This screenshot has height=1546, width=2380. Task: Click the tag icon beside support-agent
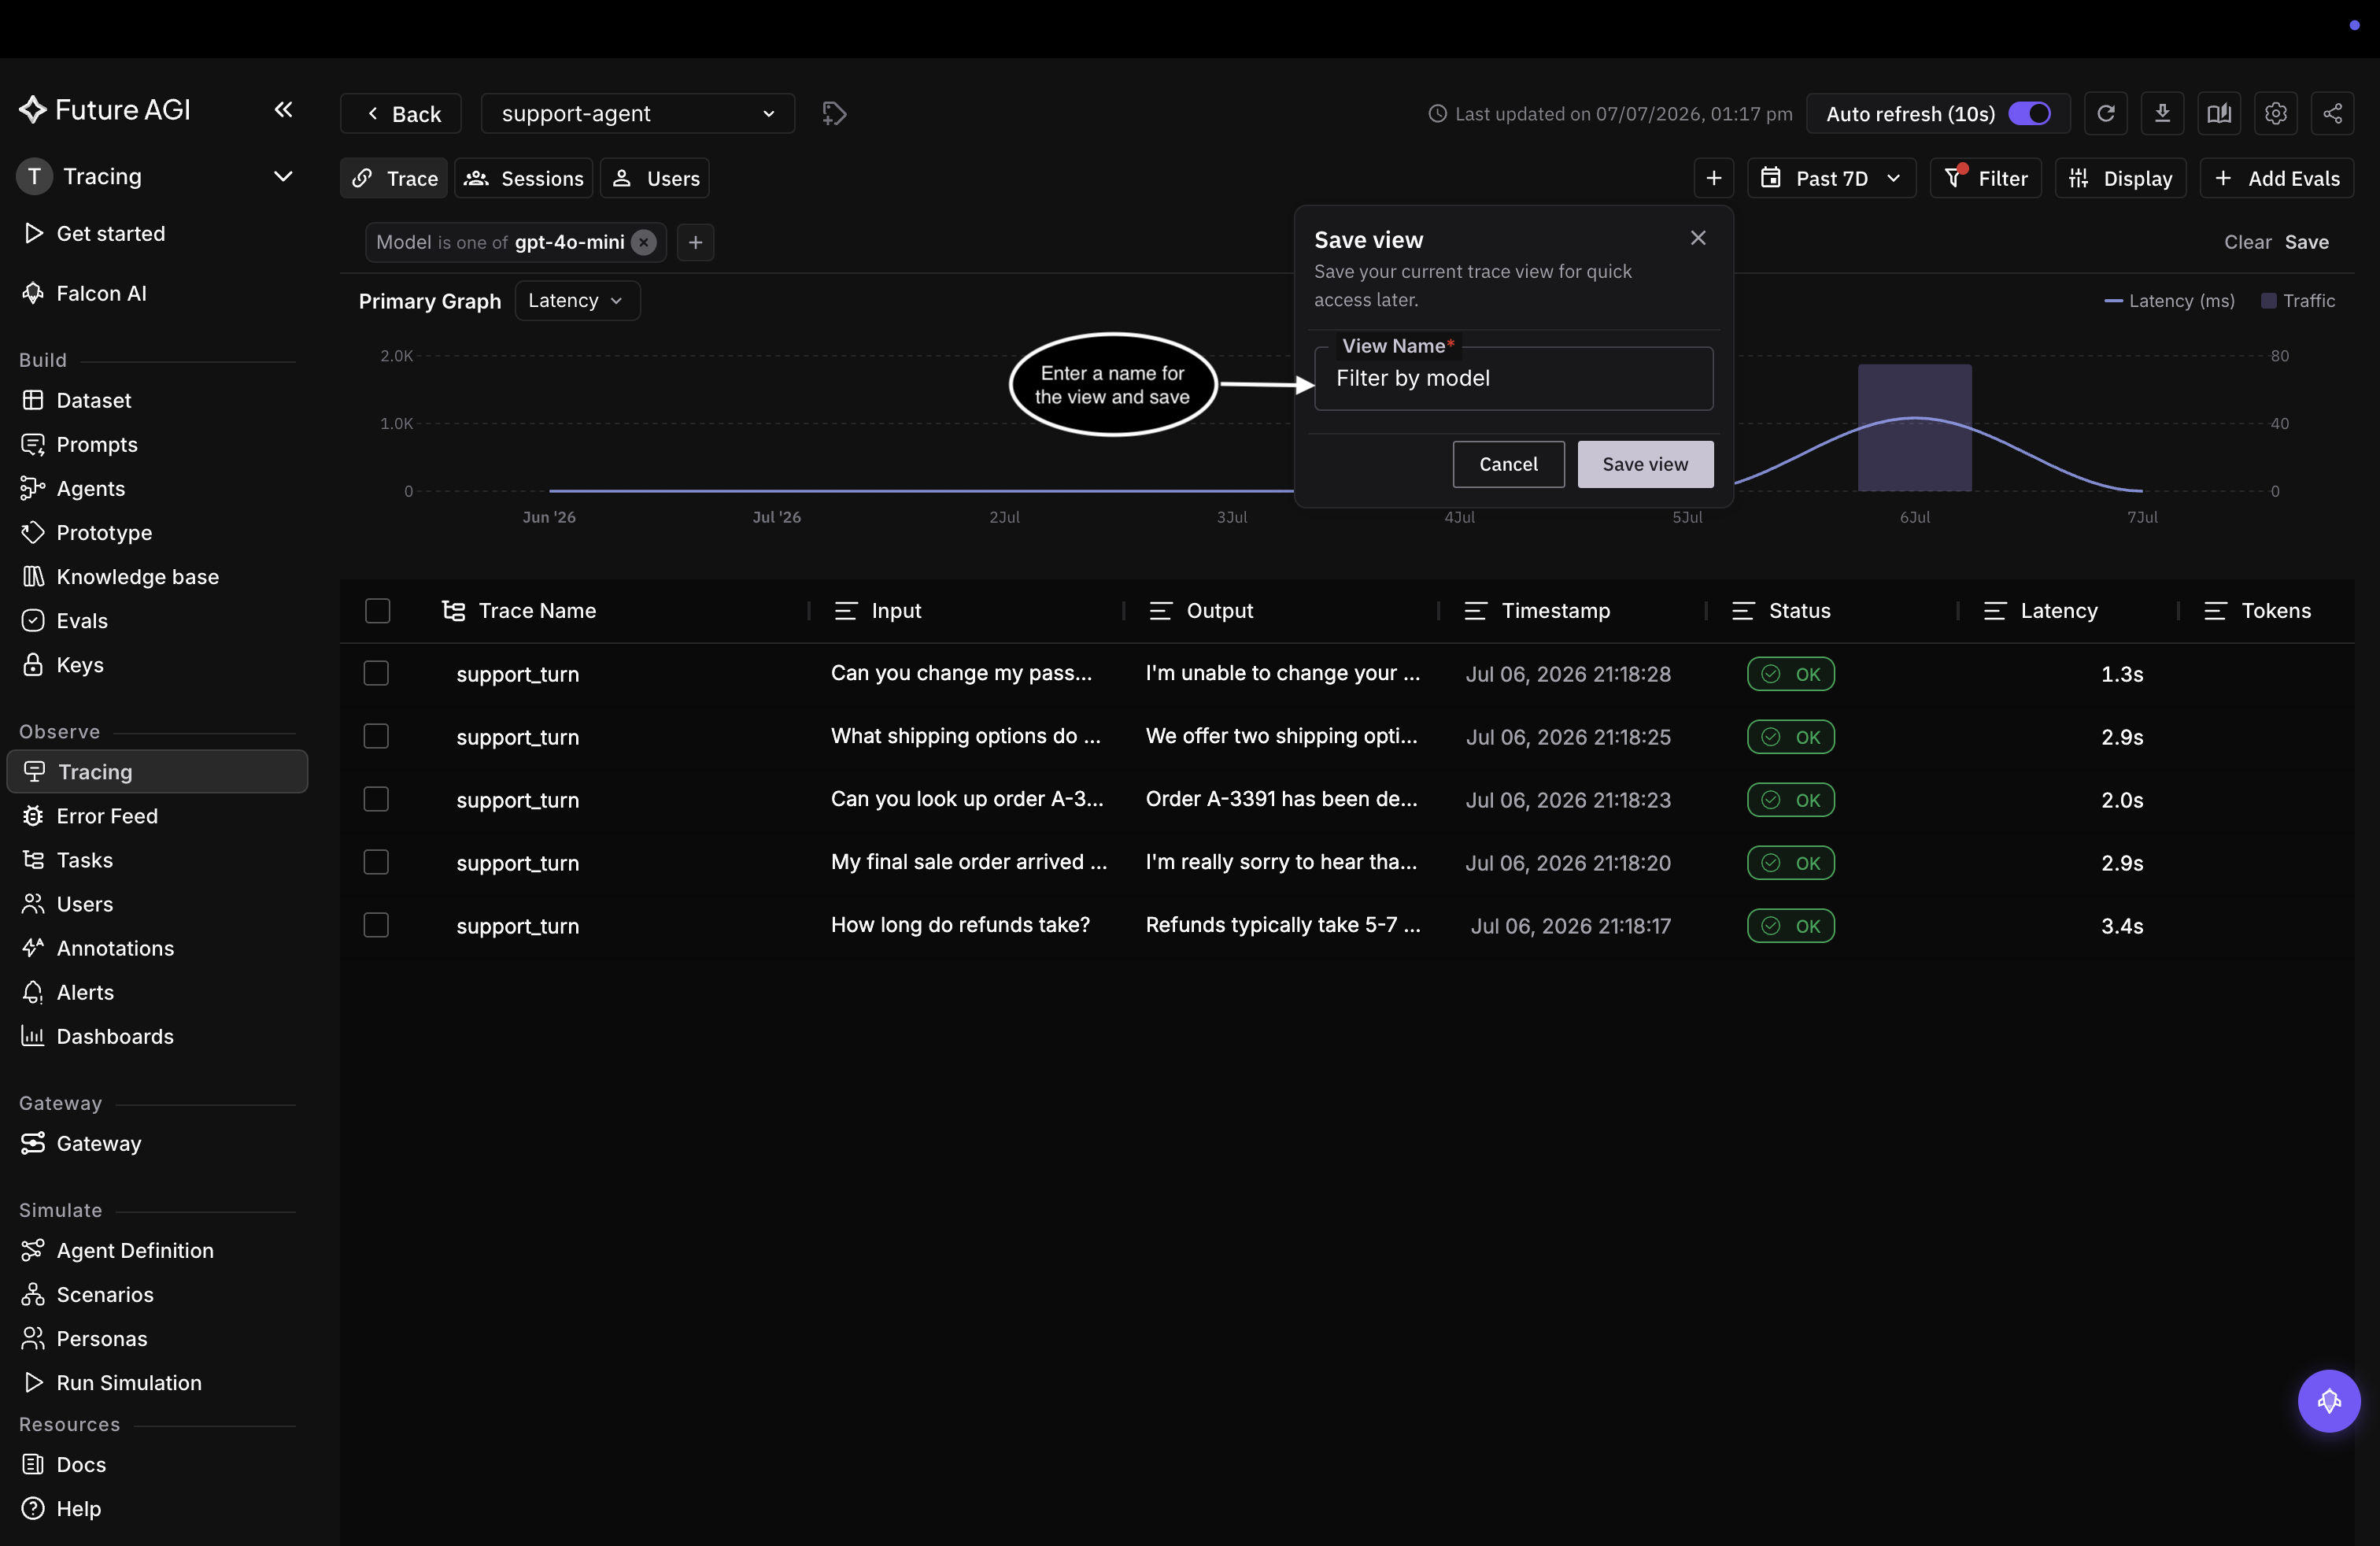pos(834,113)
